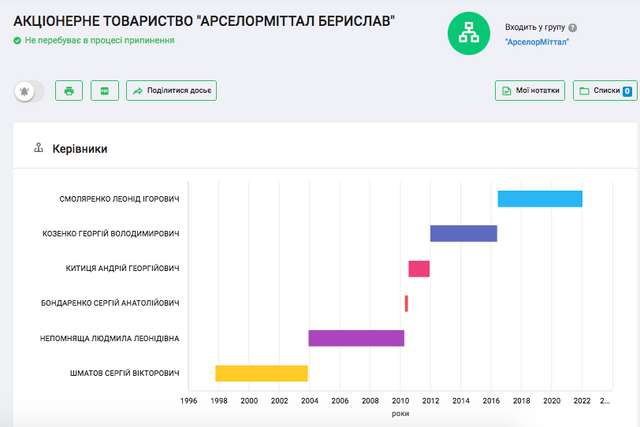The image size is (640, 427).
Task: Click axis label 2022
Action: pyautogui.click(x=582, y=401)
